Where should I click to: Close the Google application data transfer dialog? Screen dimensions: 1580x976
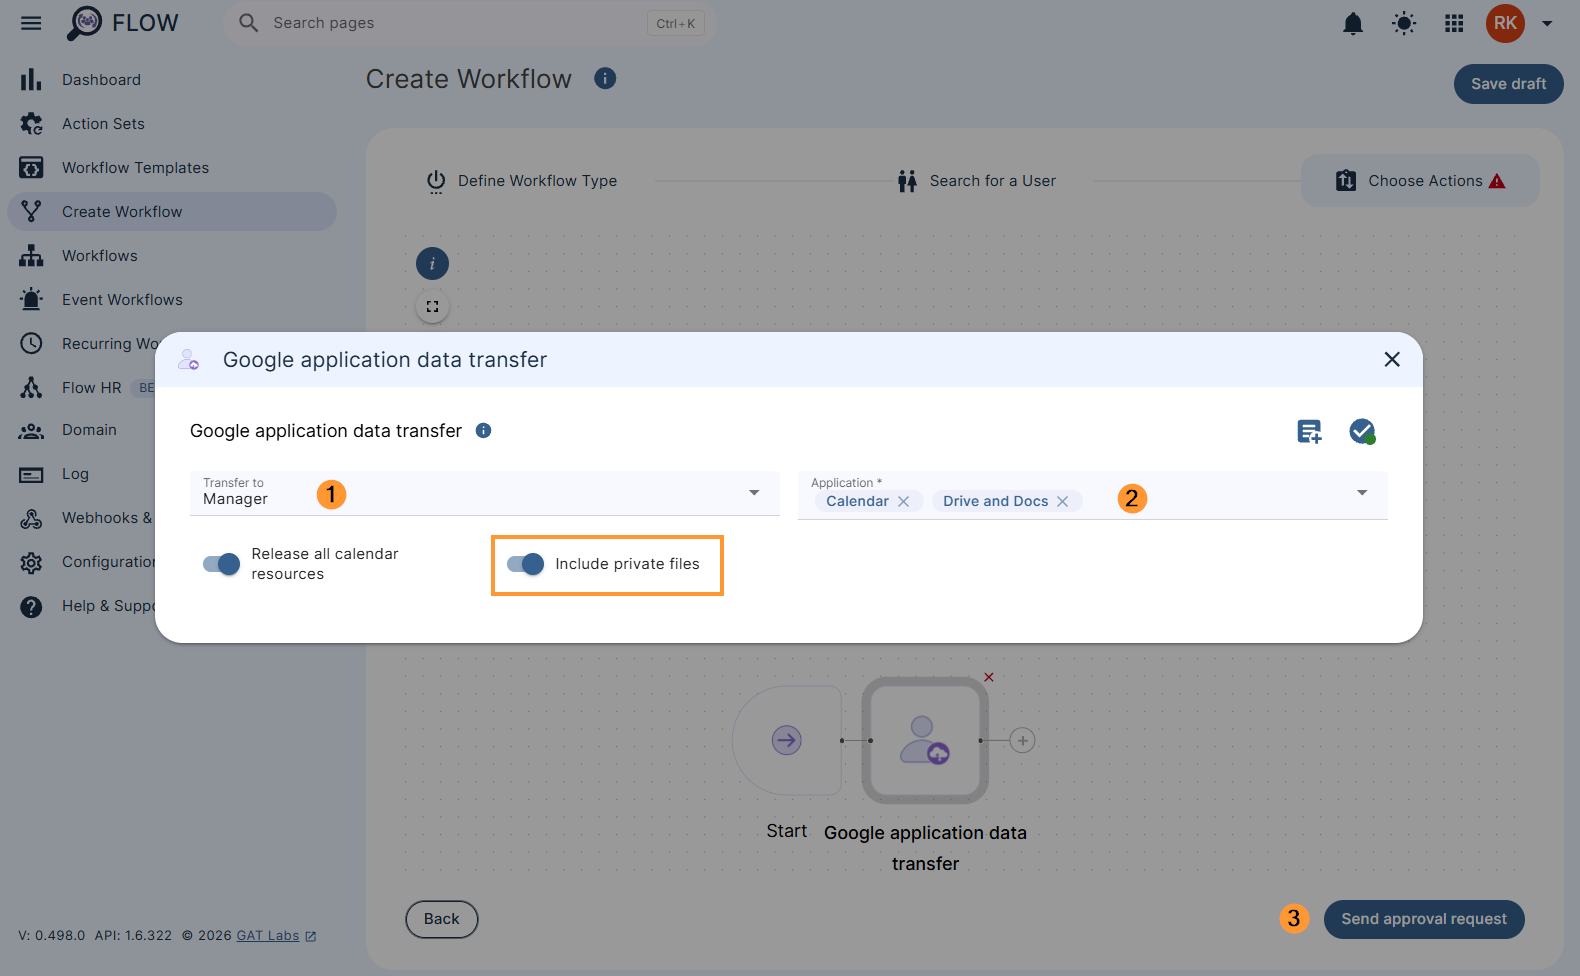coord(1392,359)
